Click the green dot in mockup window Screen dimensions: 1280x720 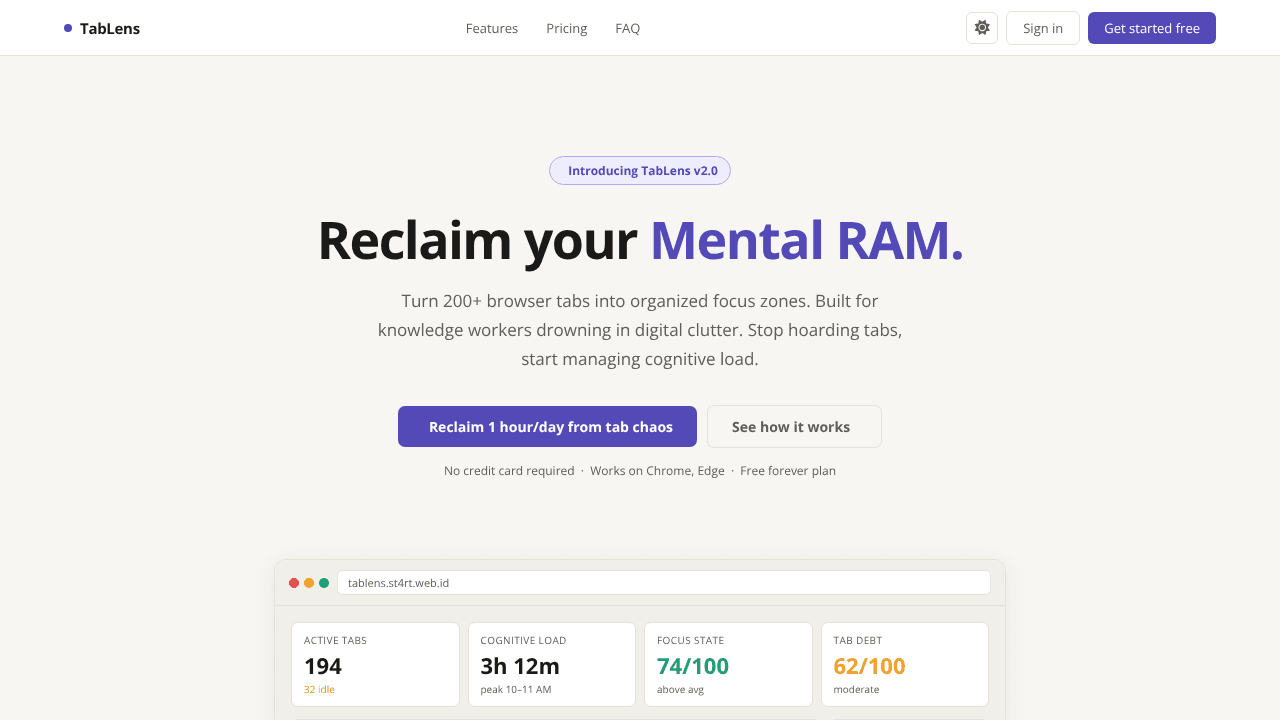coord(324,583)
